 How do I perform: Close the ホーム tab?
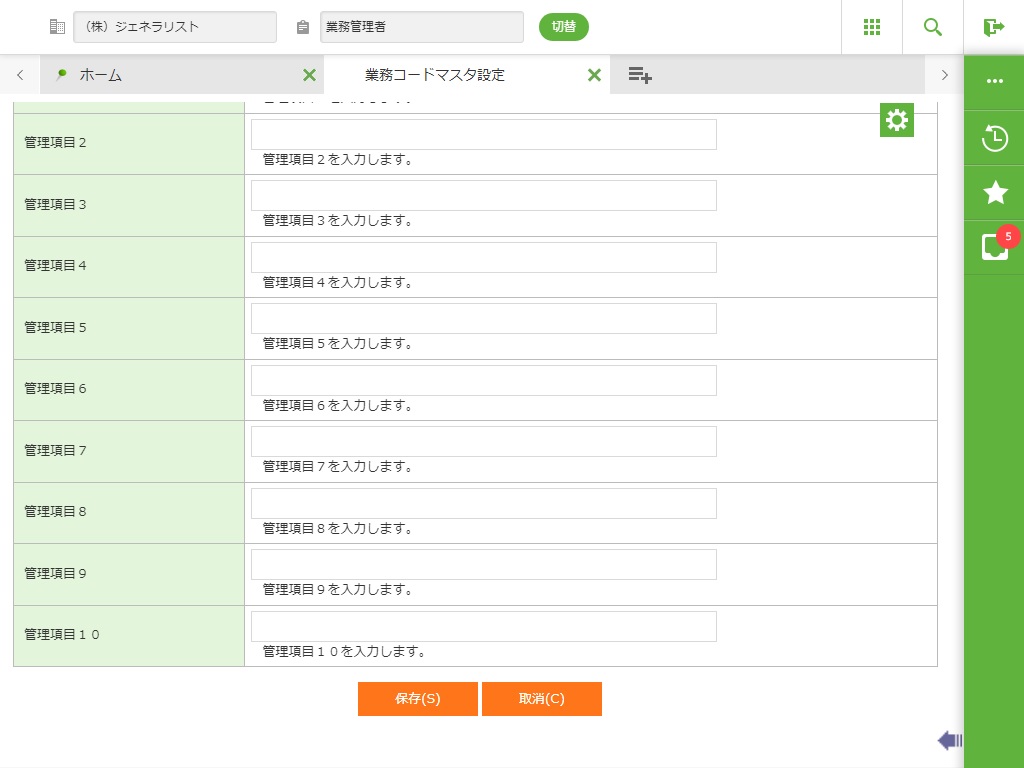(x=309, y=75)
